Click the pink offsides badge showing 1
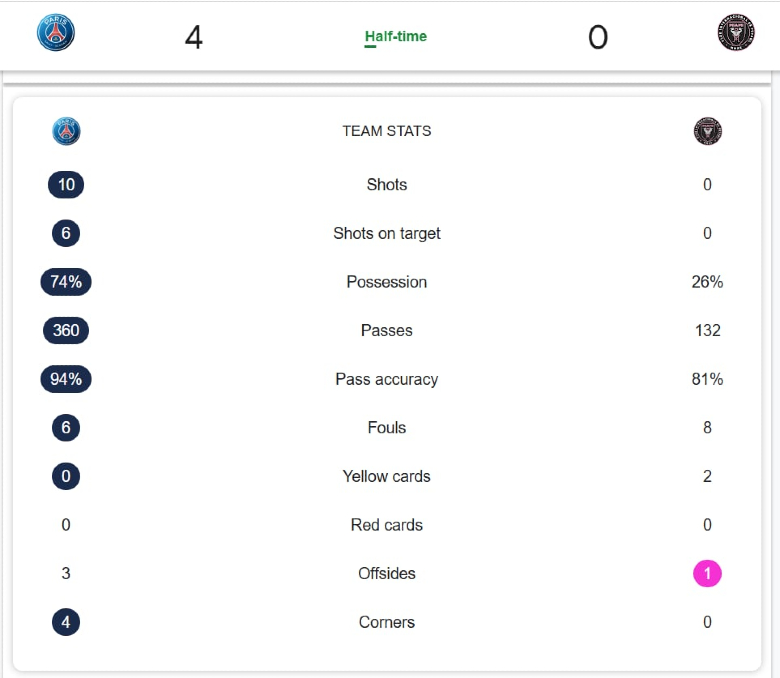This screenshot has width=780, height=678. (x=707, y=574)
